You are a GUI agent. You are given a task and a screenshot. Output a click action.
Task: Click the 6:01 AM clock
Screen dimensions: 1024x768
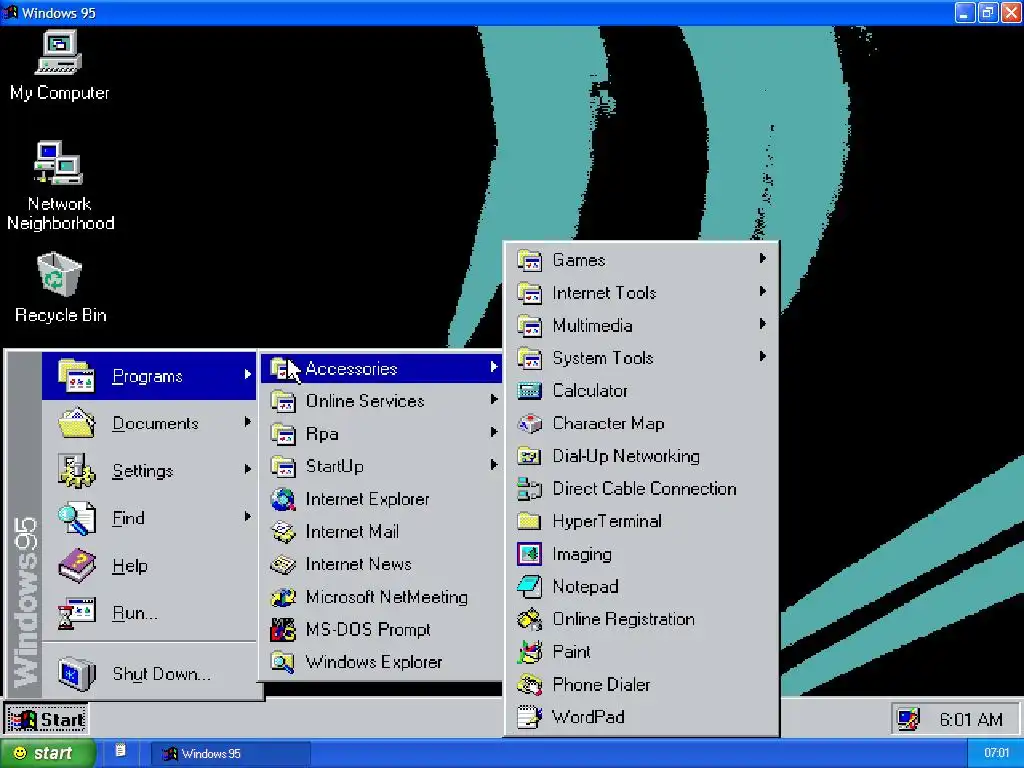click(x=971, y=720)
